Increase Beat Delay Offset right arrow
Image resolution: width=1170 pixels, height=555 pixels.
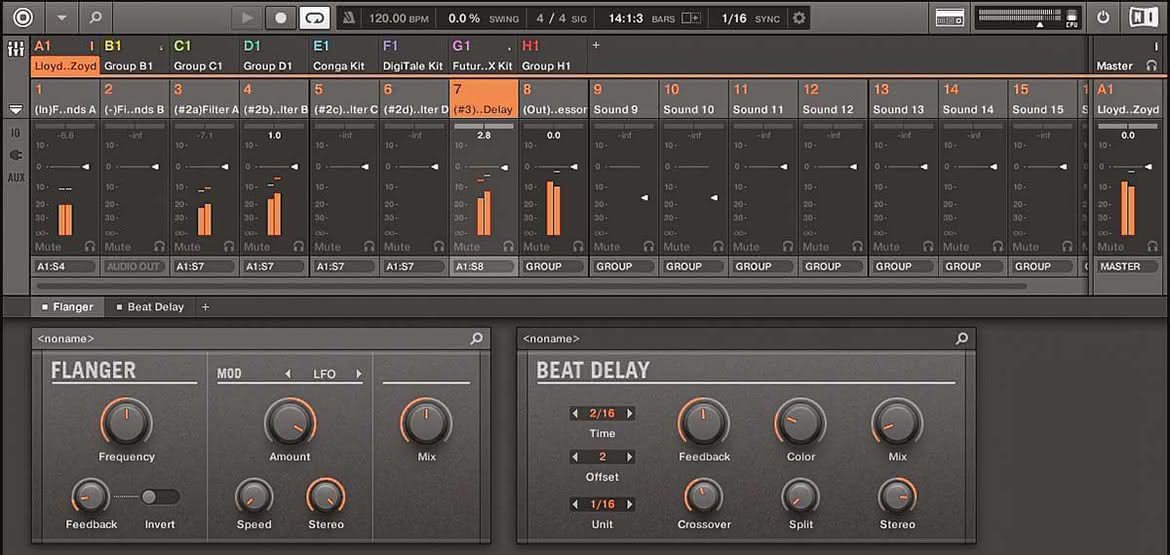[630, 457]
